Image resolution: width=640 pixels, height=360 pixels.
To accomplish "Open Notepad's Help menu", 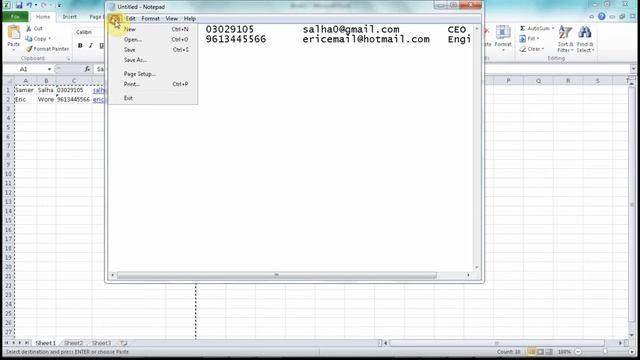I will 189,18.
